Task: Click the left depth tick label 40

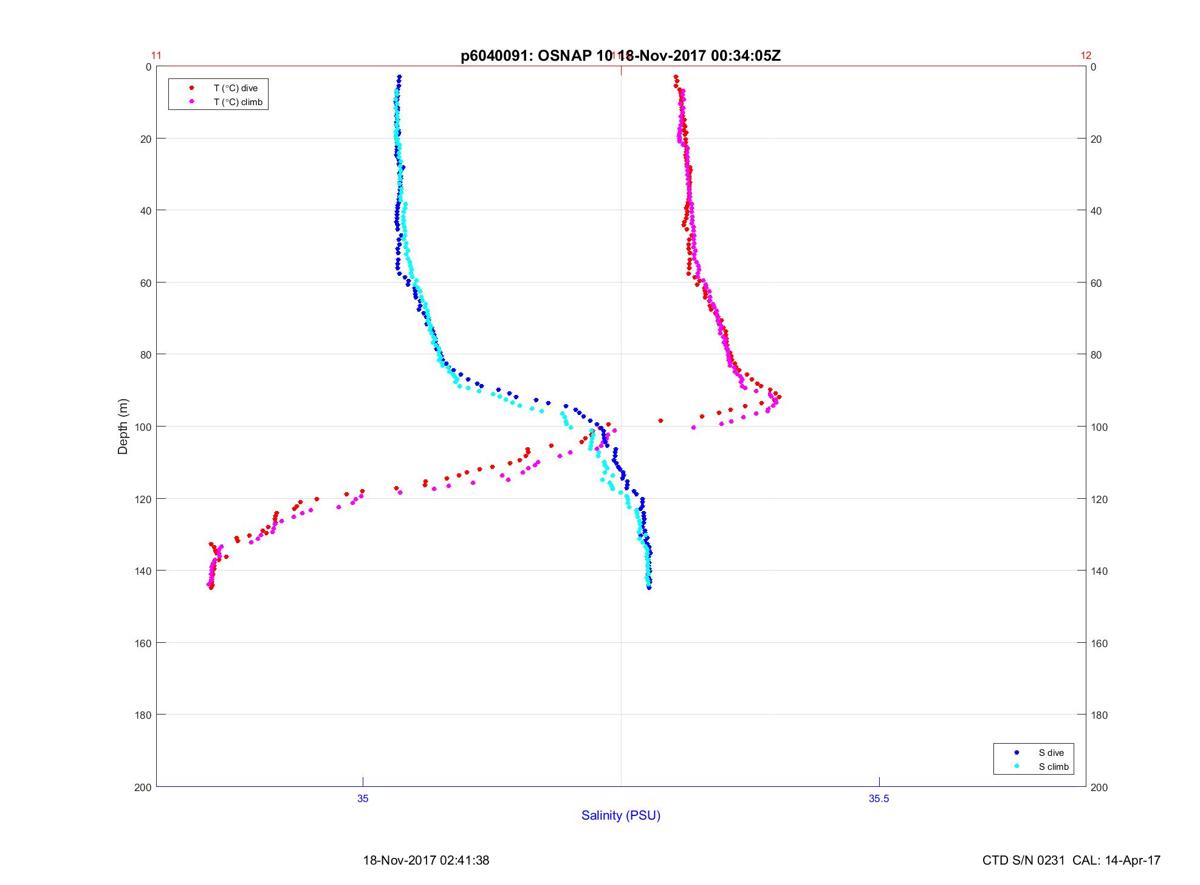Action: [144, 211]
